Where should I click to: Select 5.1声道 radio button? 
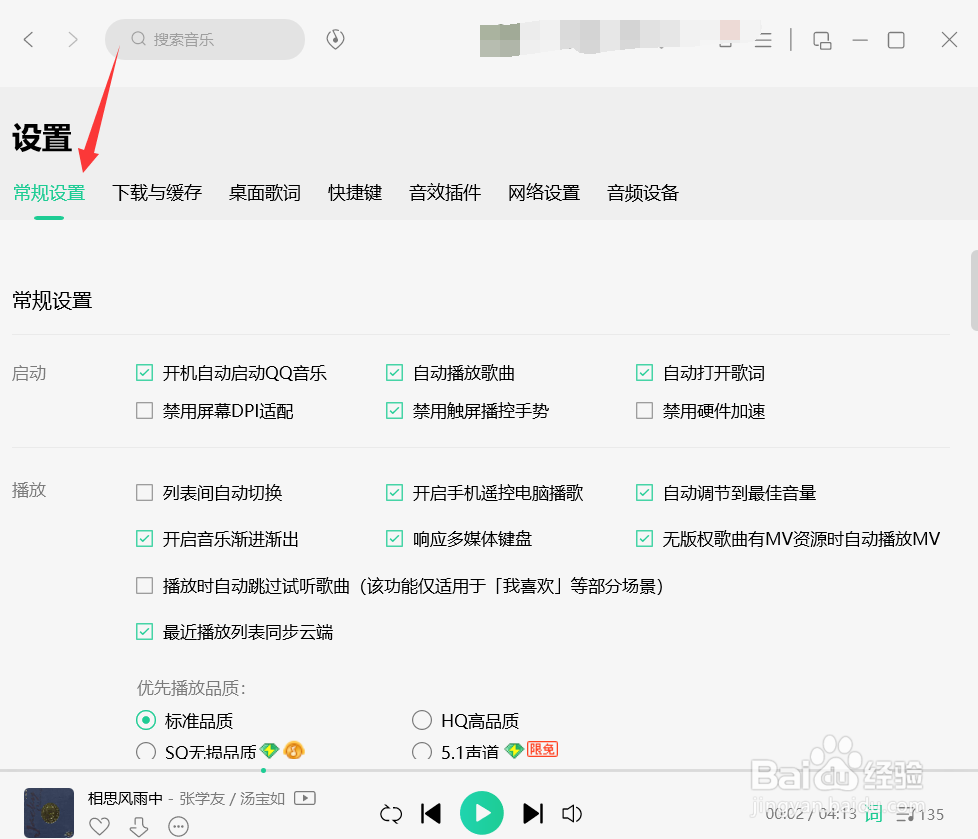422,751
